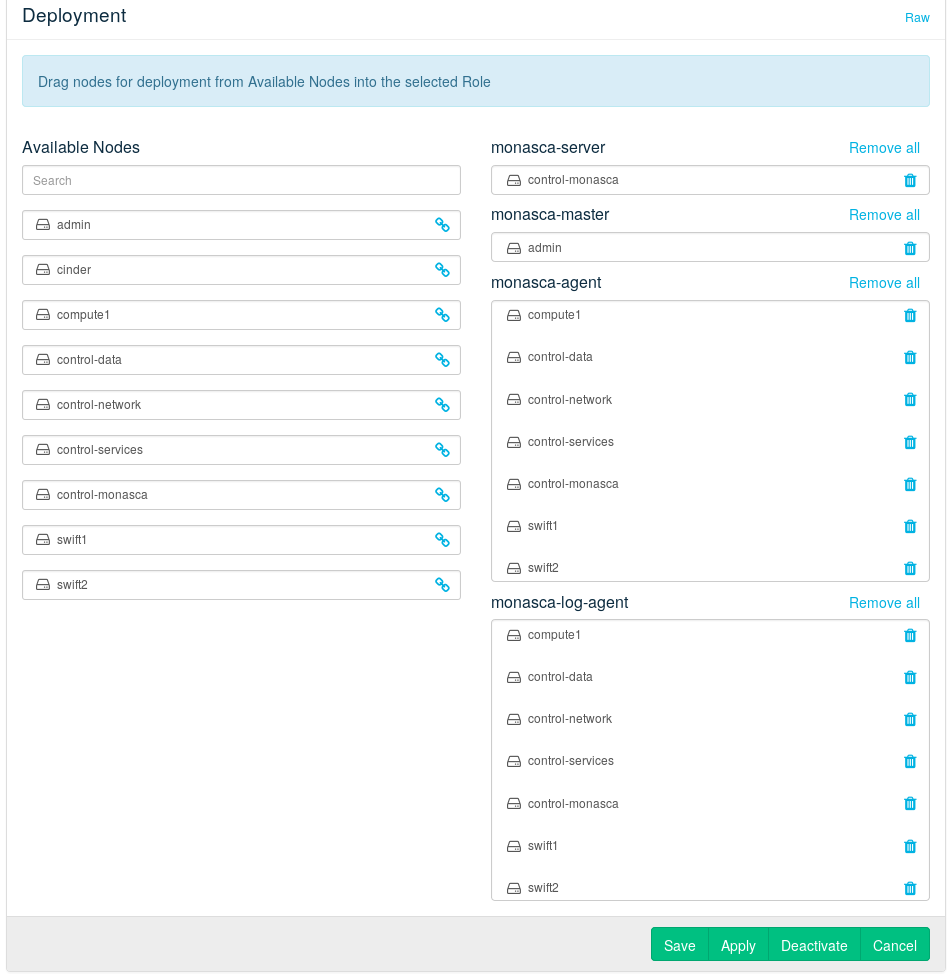Open the Raw view link
951x977 pixels.
tap(917, 18)
